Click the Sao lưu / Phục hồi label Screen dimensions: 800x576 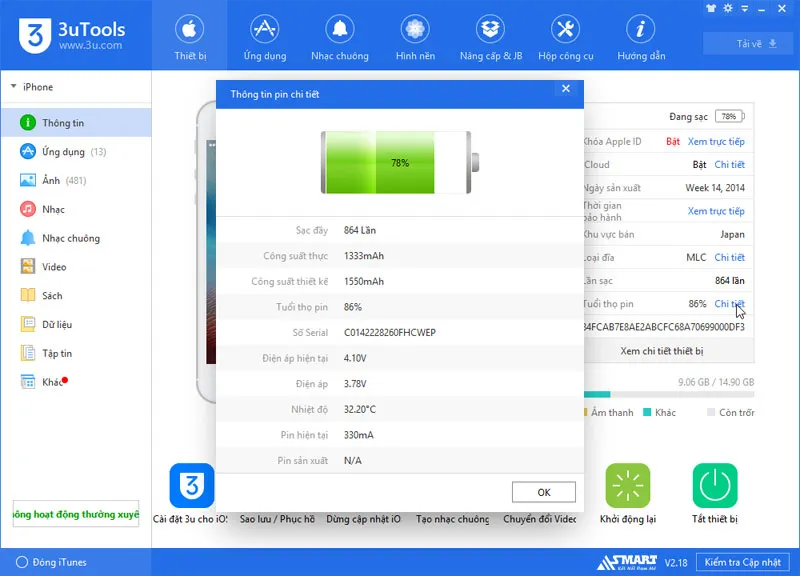(277, 519)
